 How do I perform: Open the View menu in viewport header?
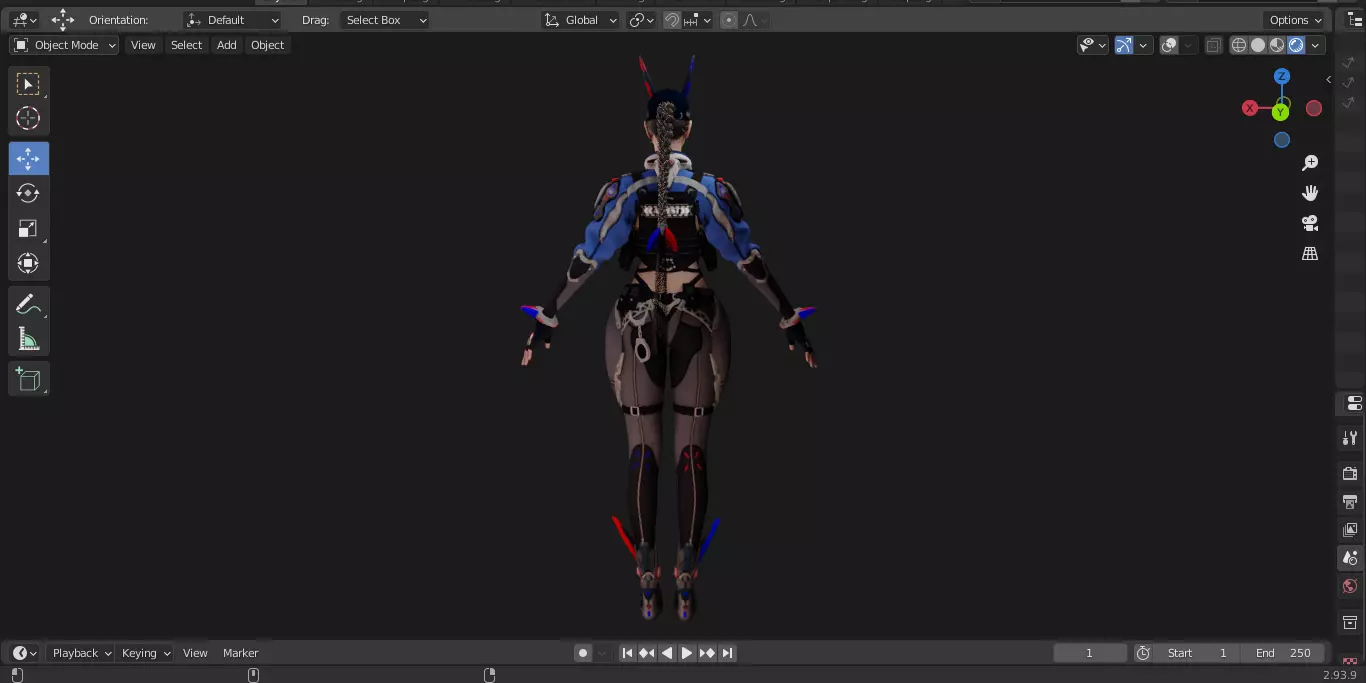coord(143,45)
